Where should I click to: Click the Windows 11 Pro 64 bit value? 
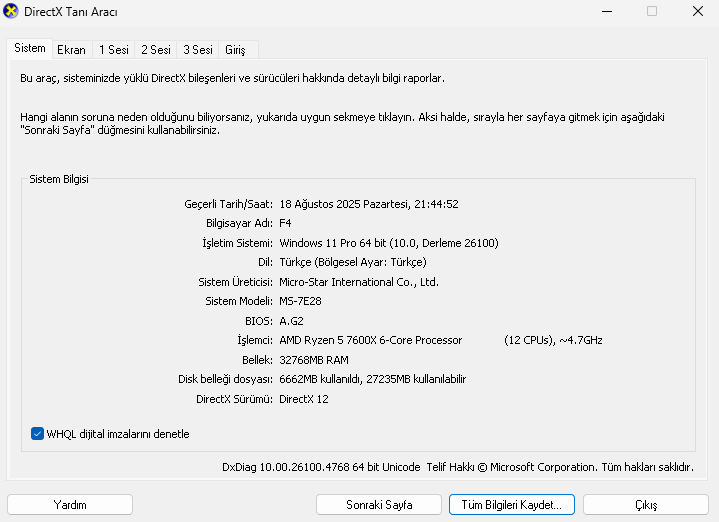pos(389,243)
